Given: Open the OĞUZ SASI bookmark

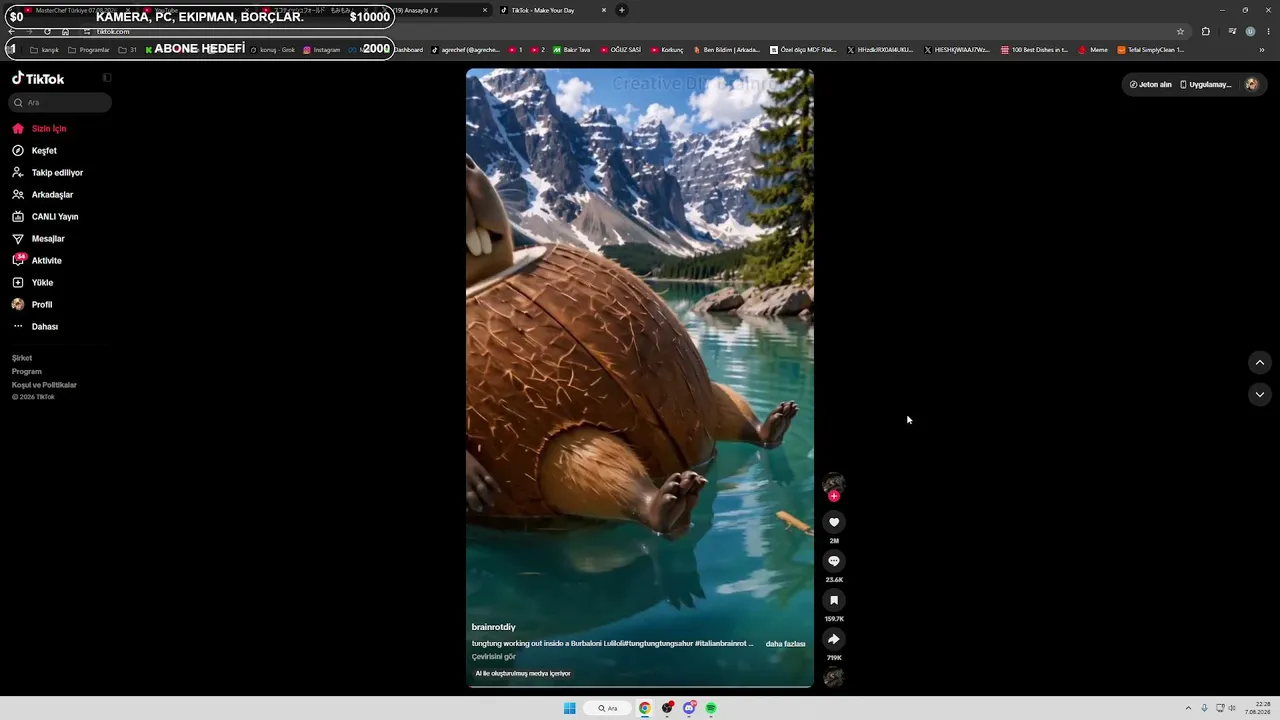Looking at the screenshot, I should coord(620,50).
